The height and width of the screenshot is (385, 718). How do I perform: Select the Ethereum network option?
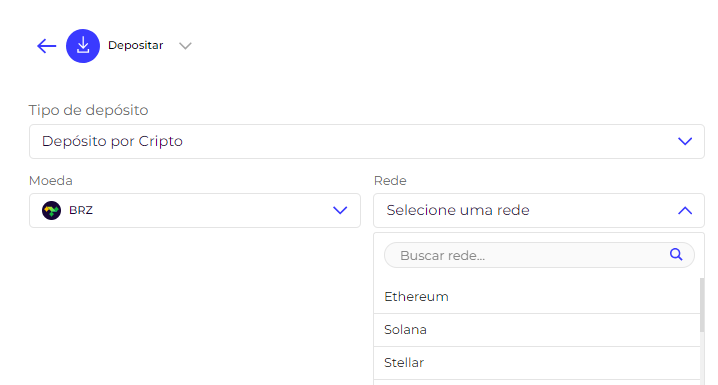click(x=537, y=297)
